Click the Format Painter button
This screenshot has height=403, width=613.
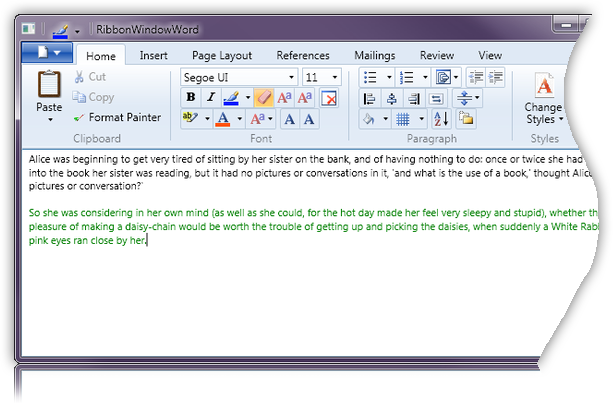[117, 117]
